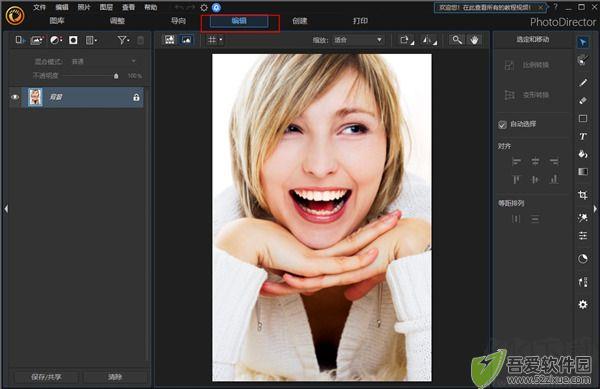Click the disabled delete layer trash icon
This screenshot has width=600, height=389.
140,40
